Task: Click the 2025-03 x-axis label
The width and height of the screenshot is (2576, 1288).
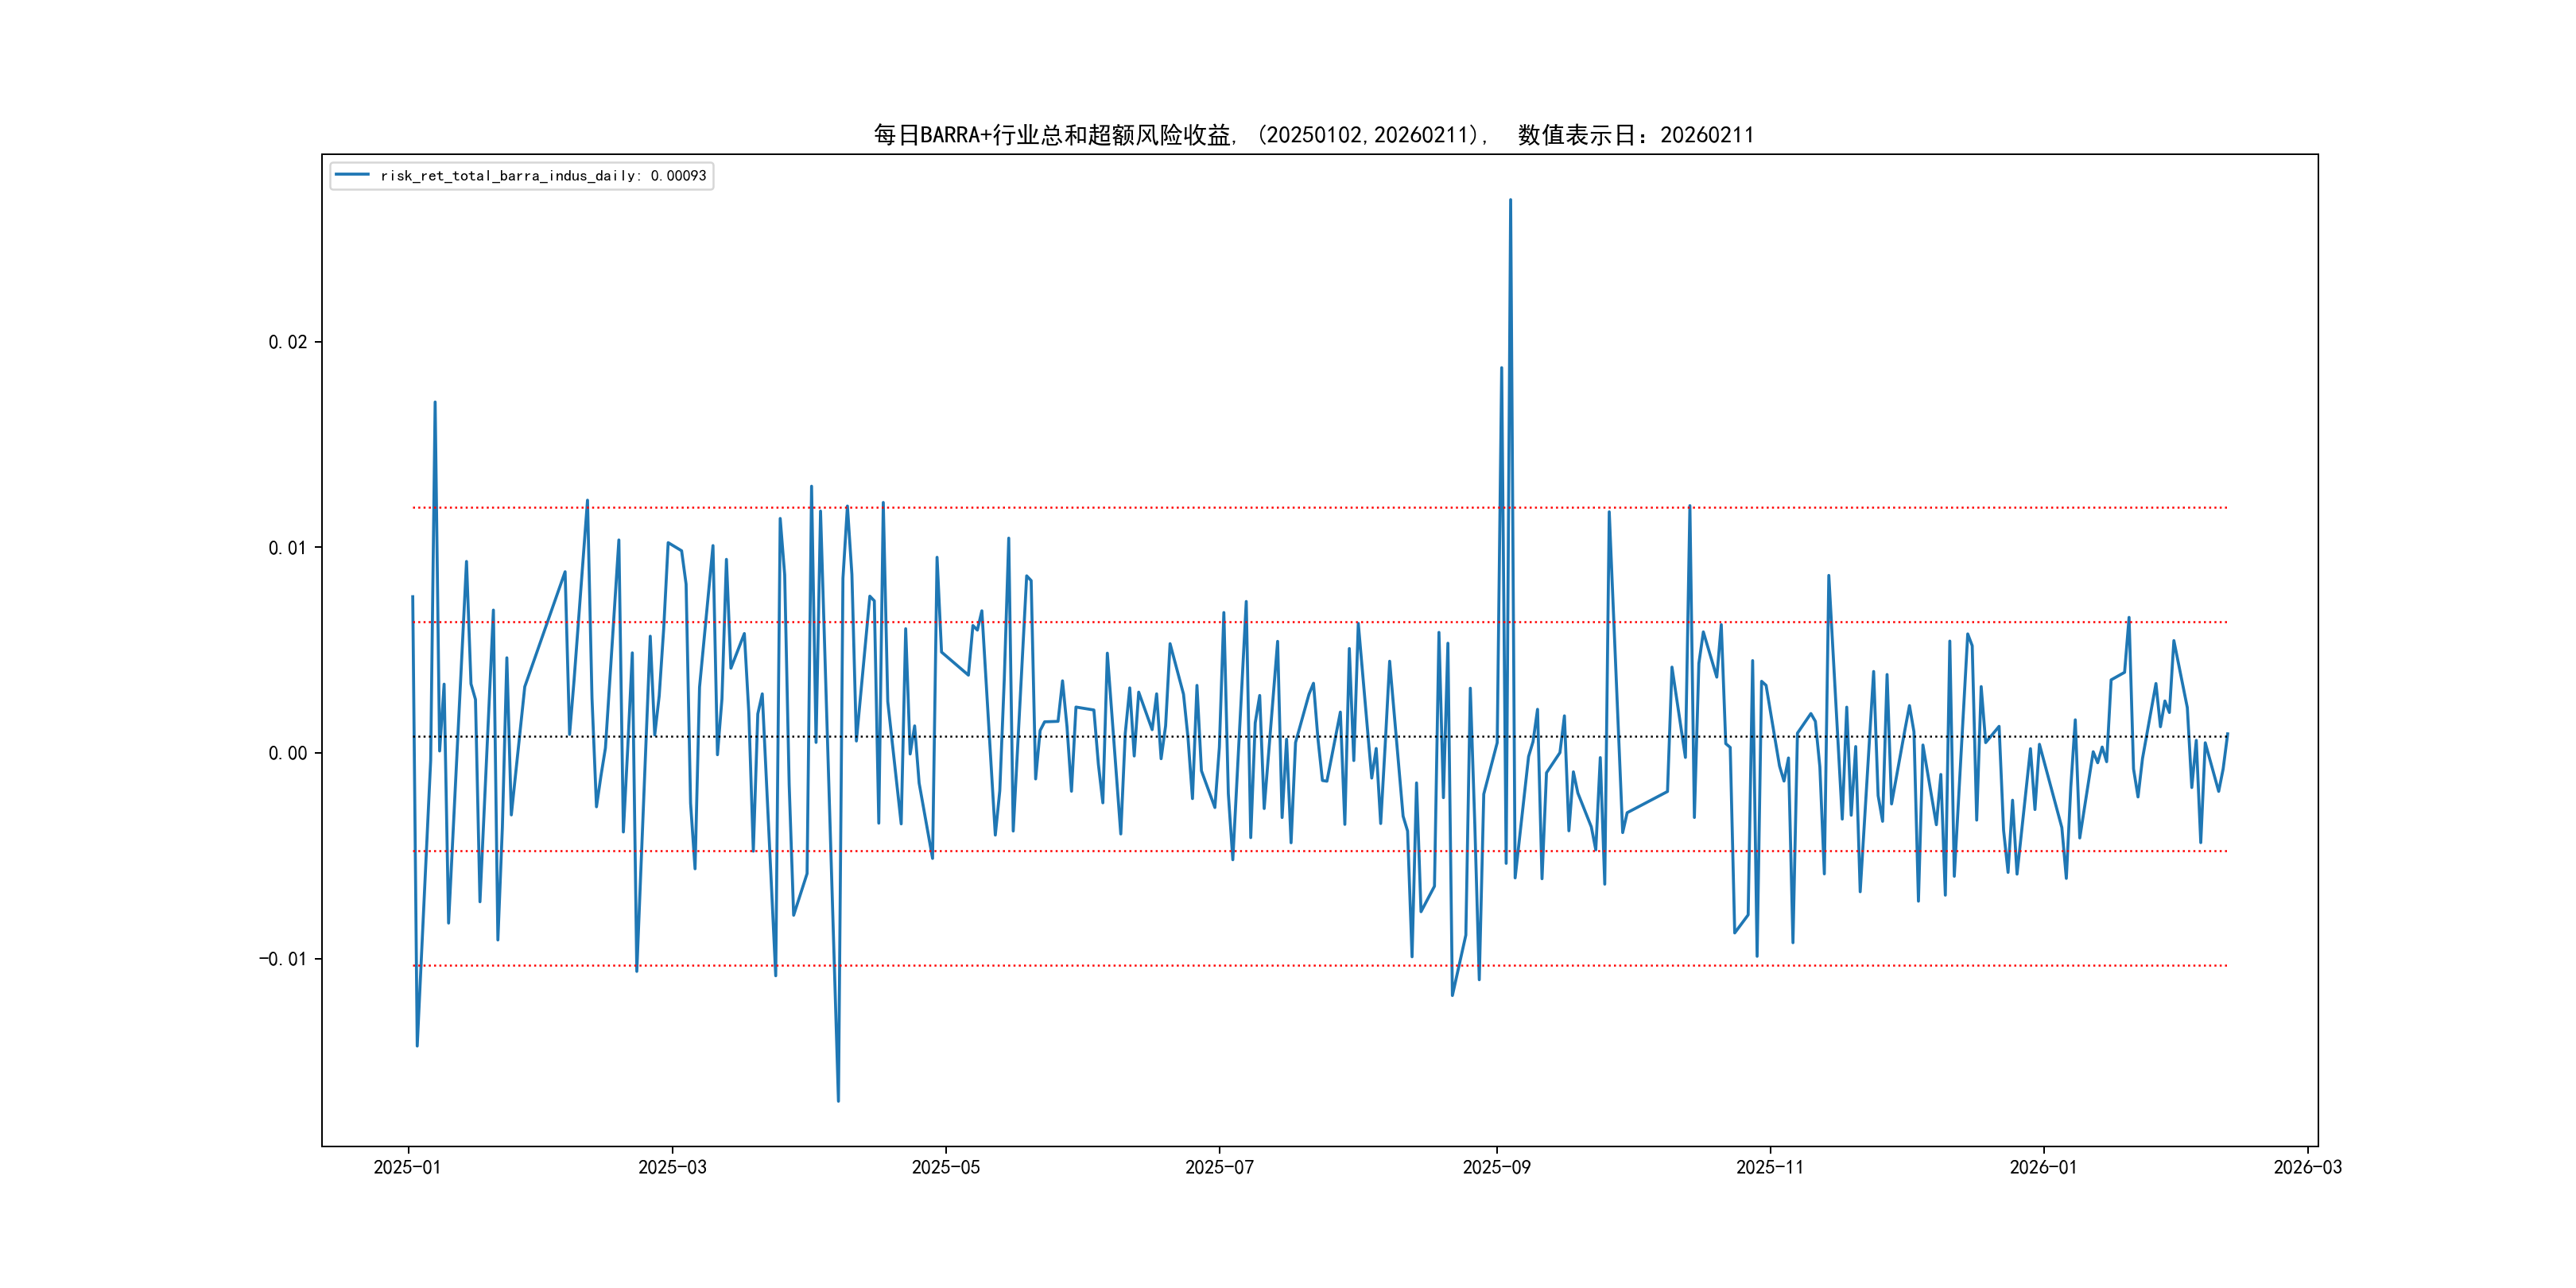Action: (x=672, y=1168)
